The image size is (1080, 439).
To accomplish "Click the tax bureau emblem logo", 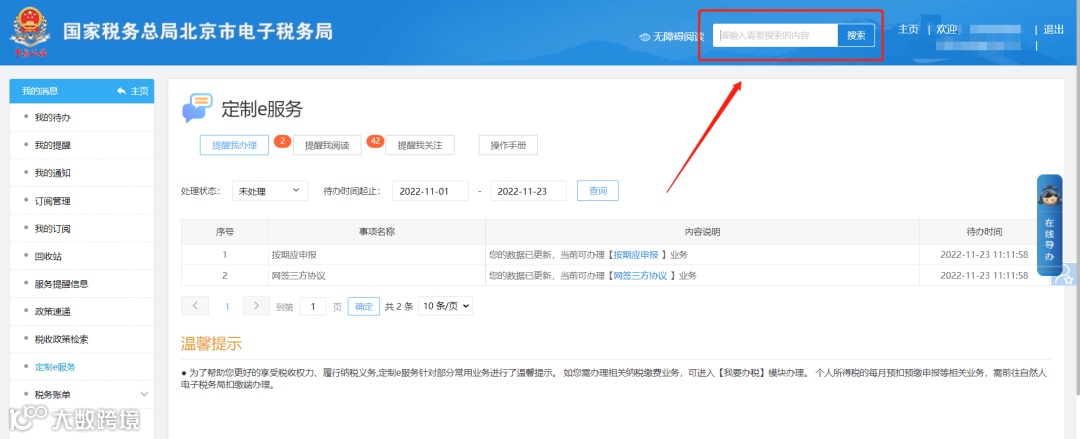I will pos(28,32).
